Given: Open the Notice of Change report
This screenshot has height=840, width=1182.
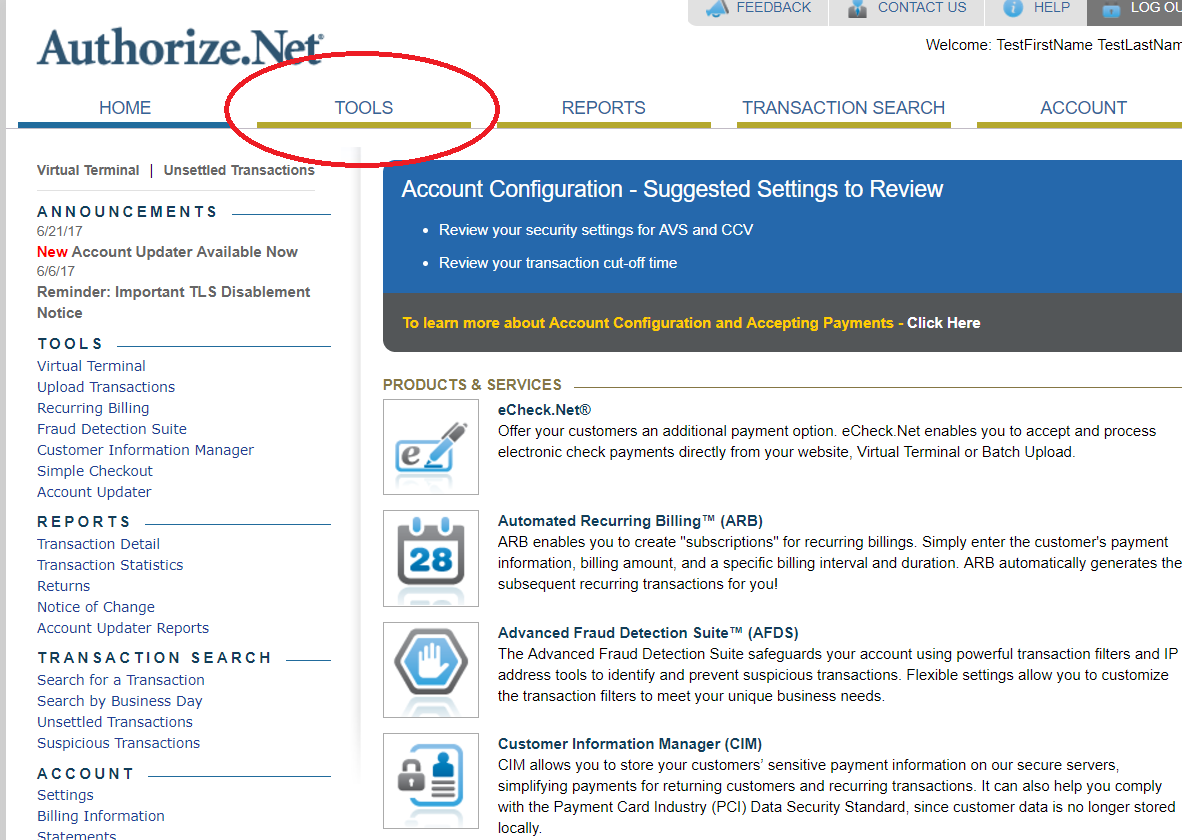Looking at the screenshot, I should point(96,607).
